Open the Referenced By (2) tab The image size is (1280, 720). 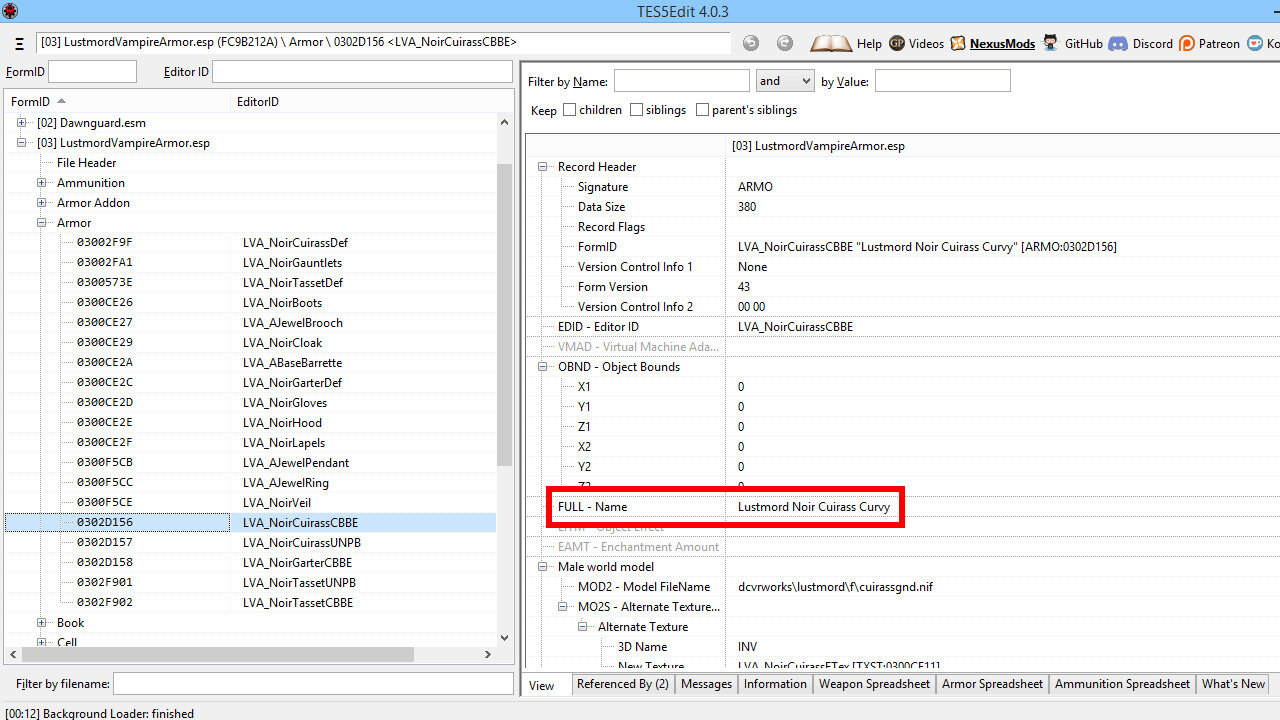(623, 684)
